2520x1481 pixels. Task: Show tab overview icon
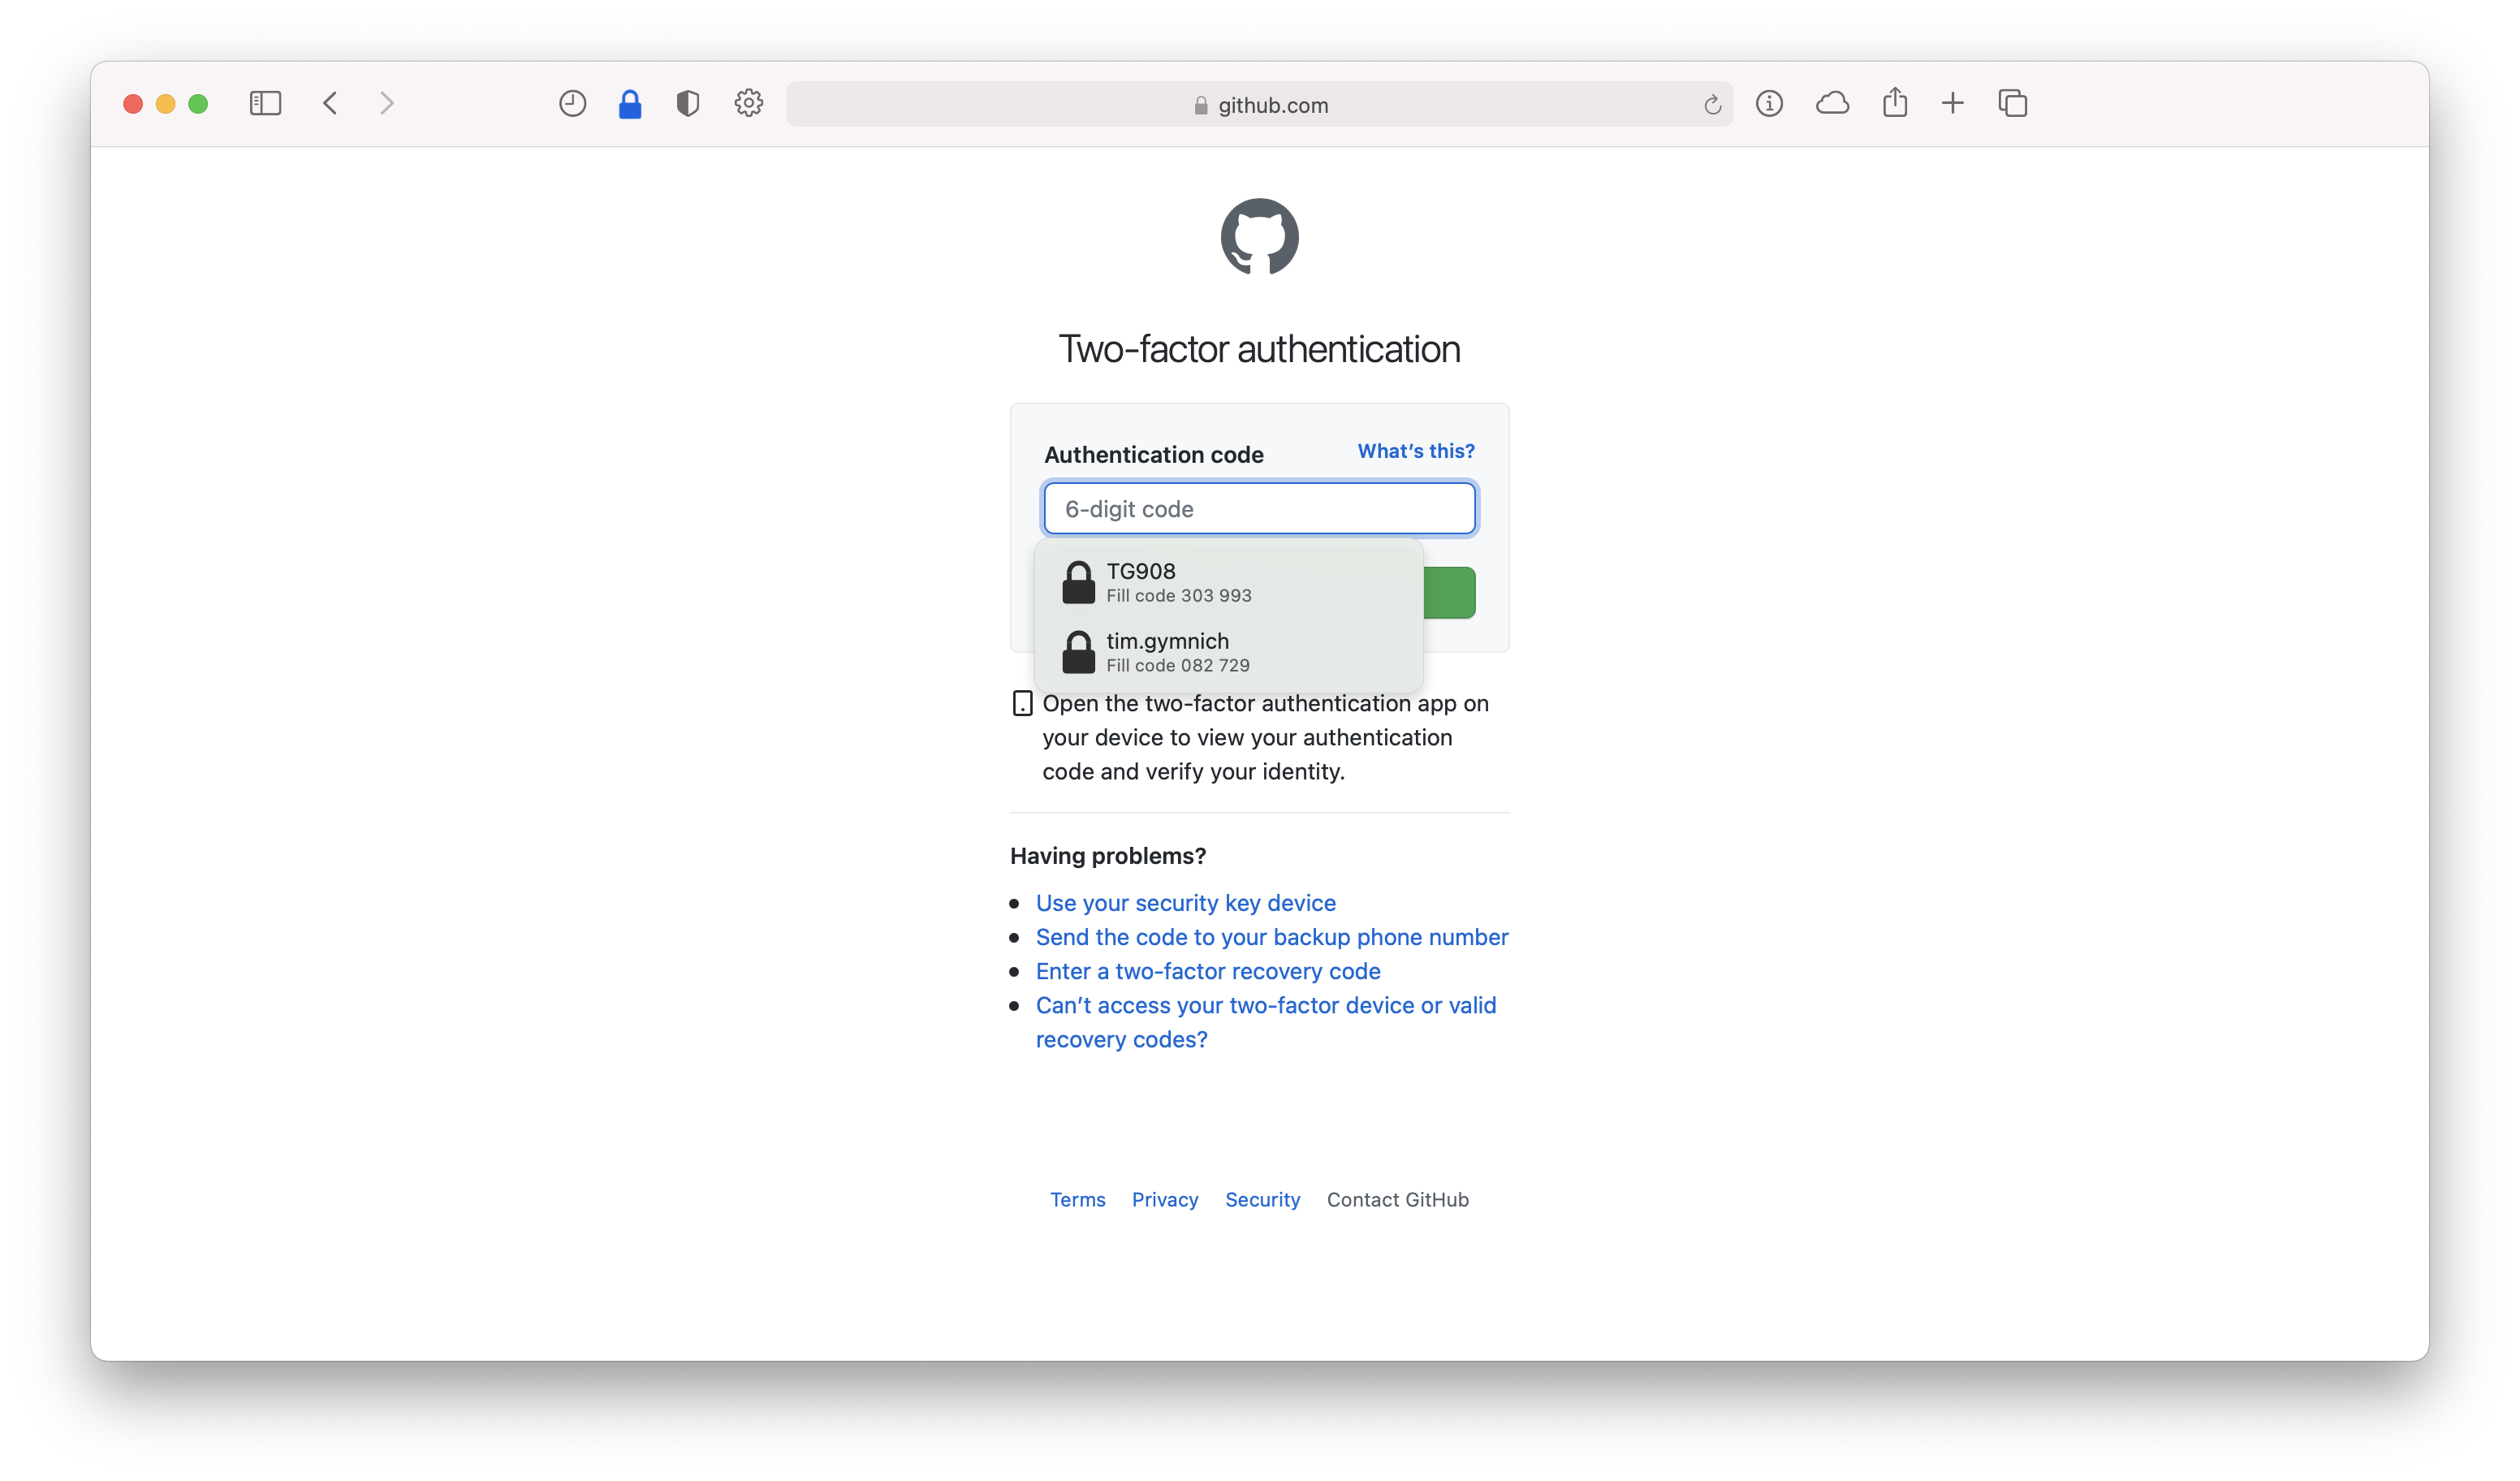(2012, 103)
